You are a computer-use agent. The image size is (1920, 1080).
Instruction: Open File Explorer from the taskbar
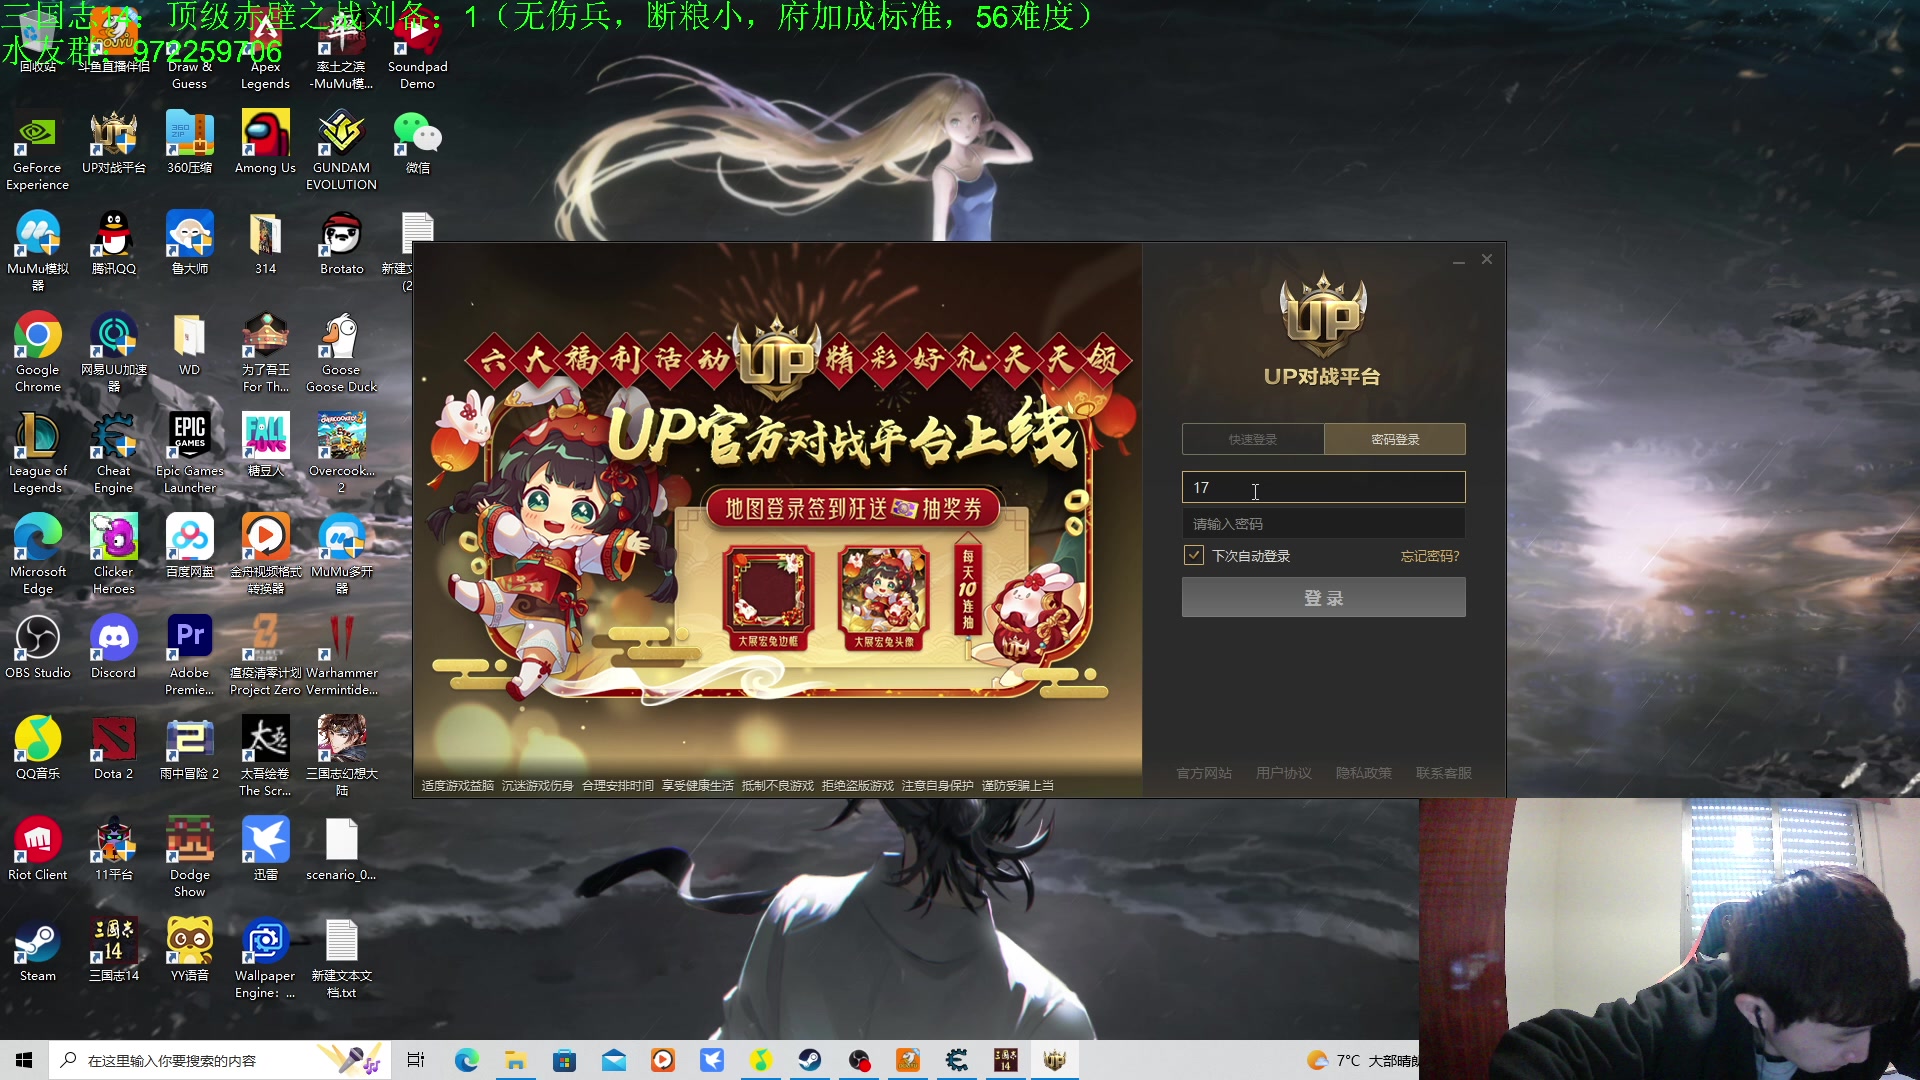click(x=516, y=1060)
